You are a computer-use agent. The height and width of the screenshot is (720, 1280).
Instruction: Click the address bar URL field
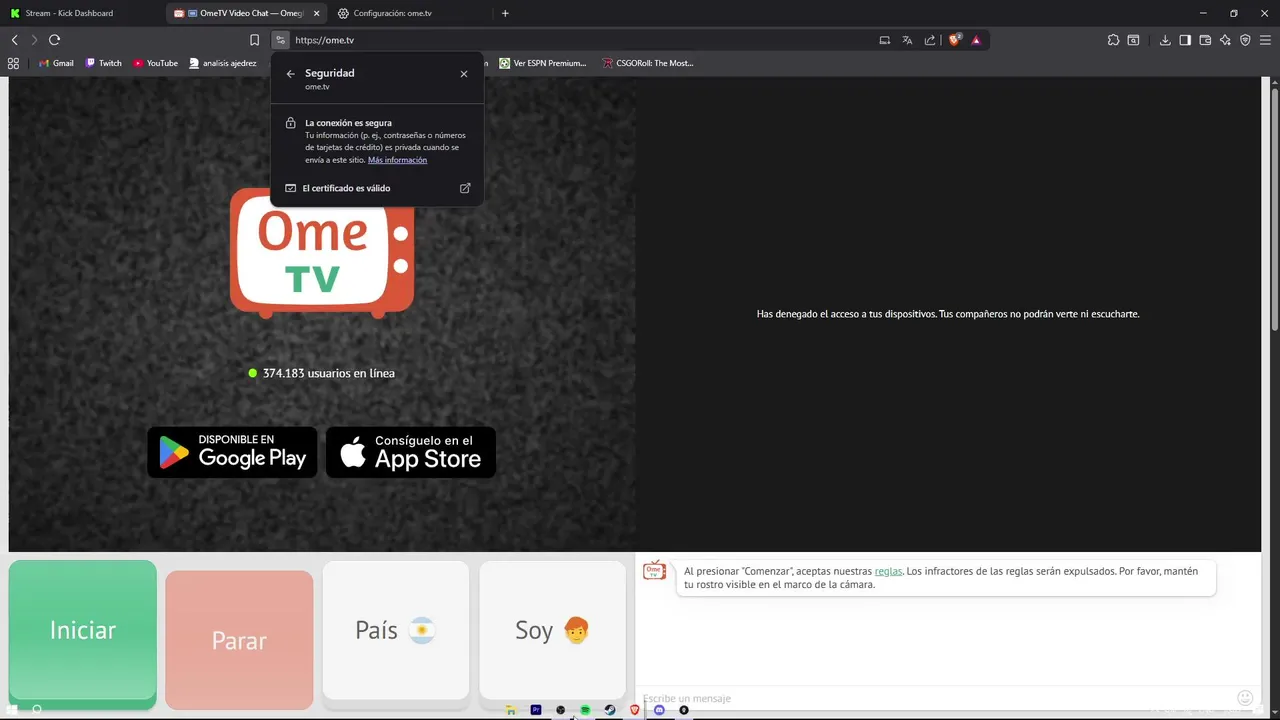tap(580, 40)
